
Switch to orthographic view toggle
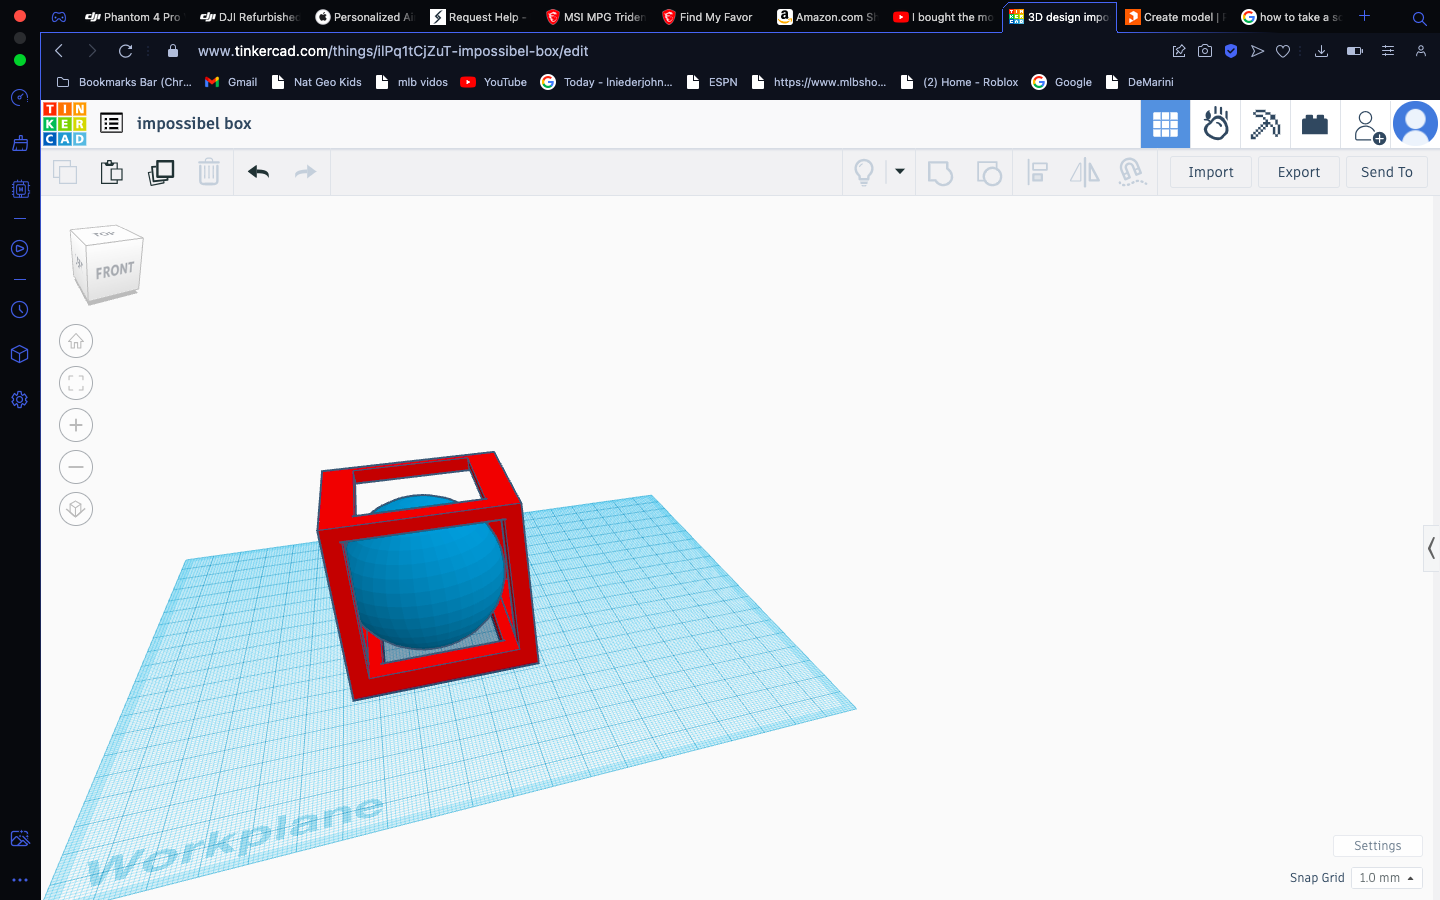[x=76, y=509]
